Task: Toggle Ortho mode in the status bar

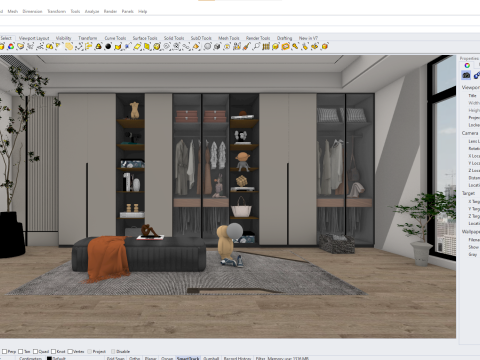Action: [x=134, y=358]
